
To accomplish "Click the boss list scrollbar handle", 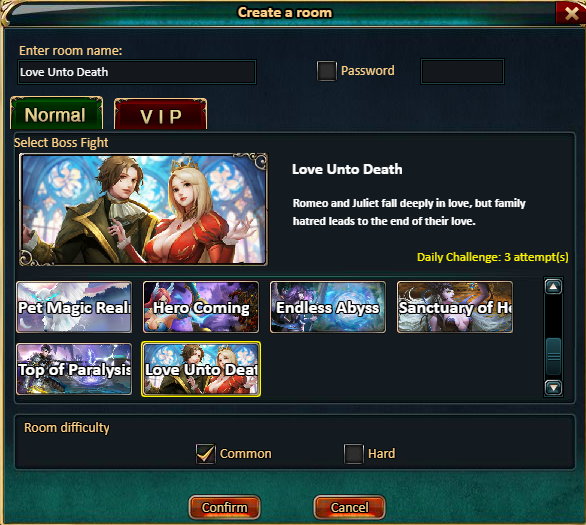I will click(x=553, y=356).
